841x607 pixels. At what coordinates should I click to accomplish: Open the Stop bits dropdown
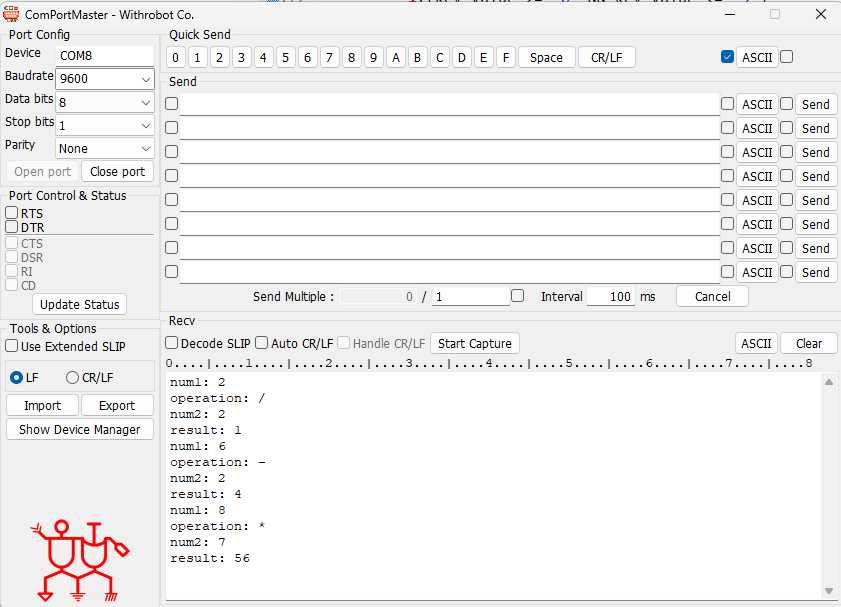coord(105,125)
